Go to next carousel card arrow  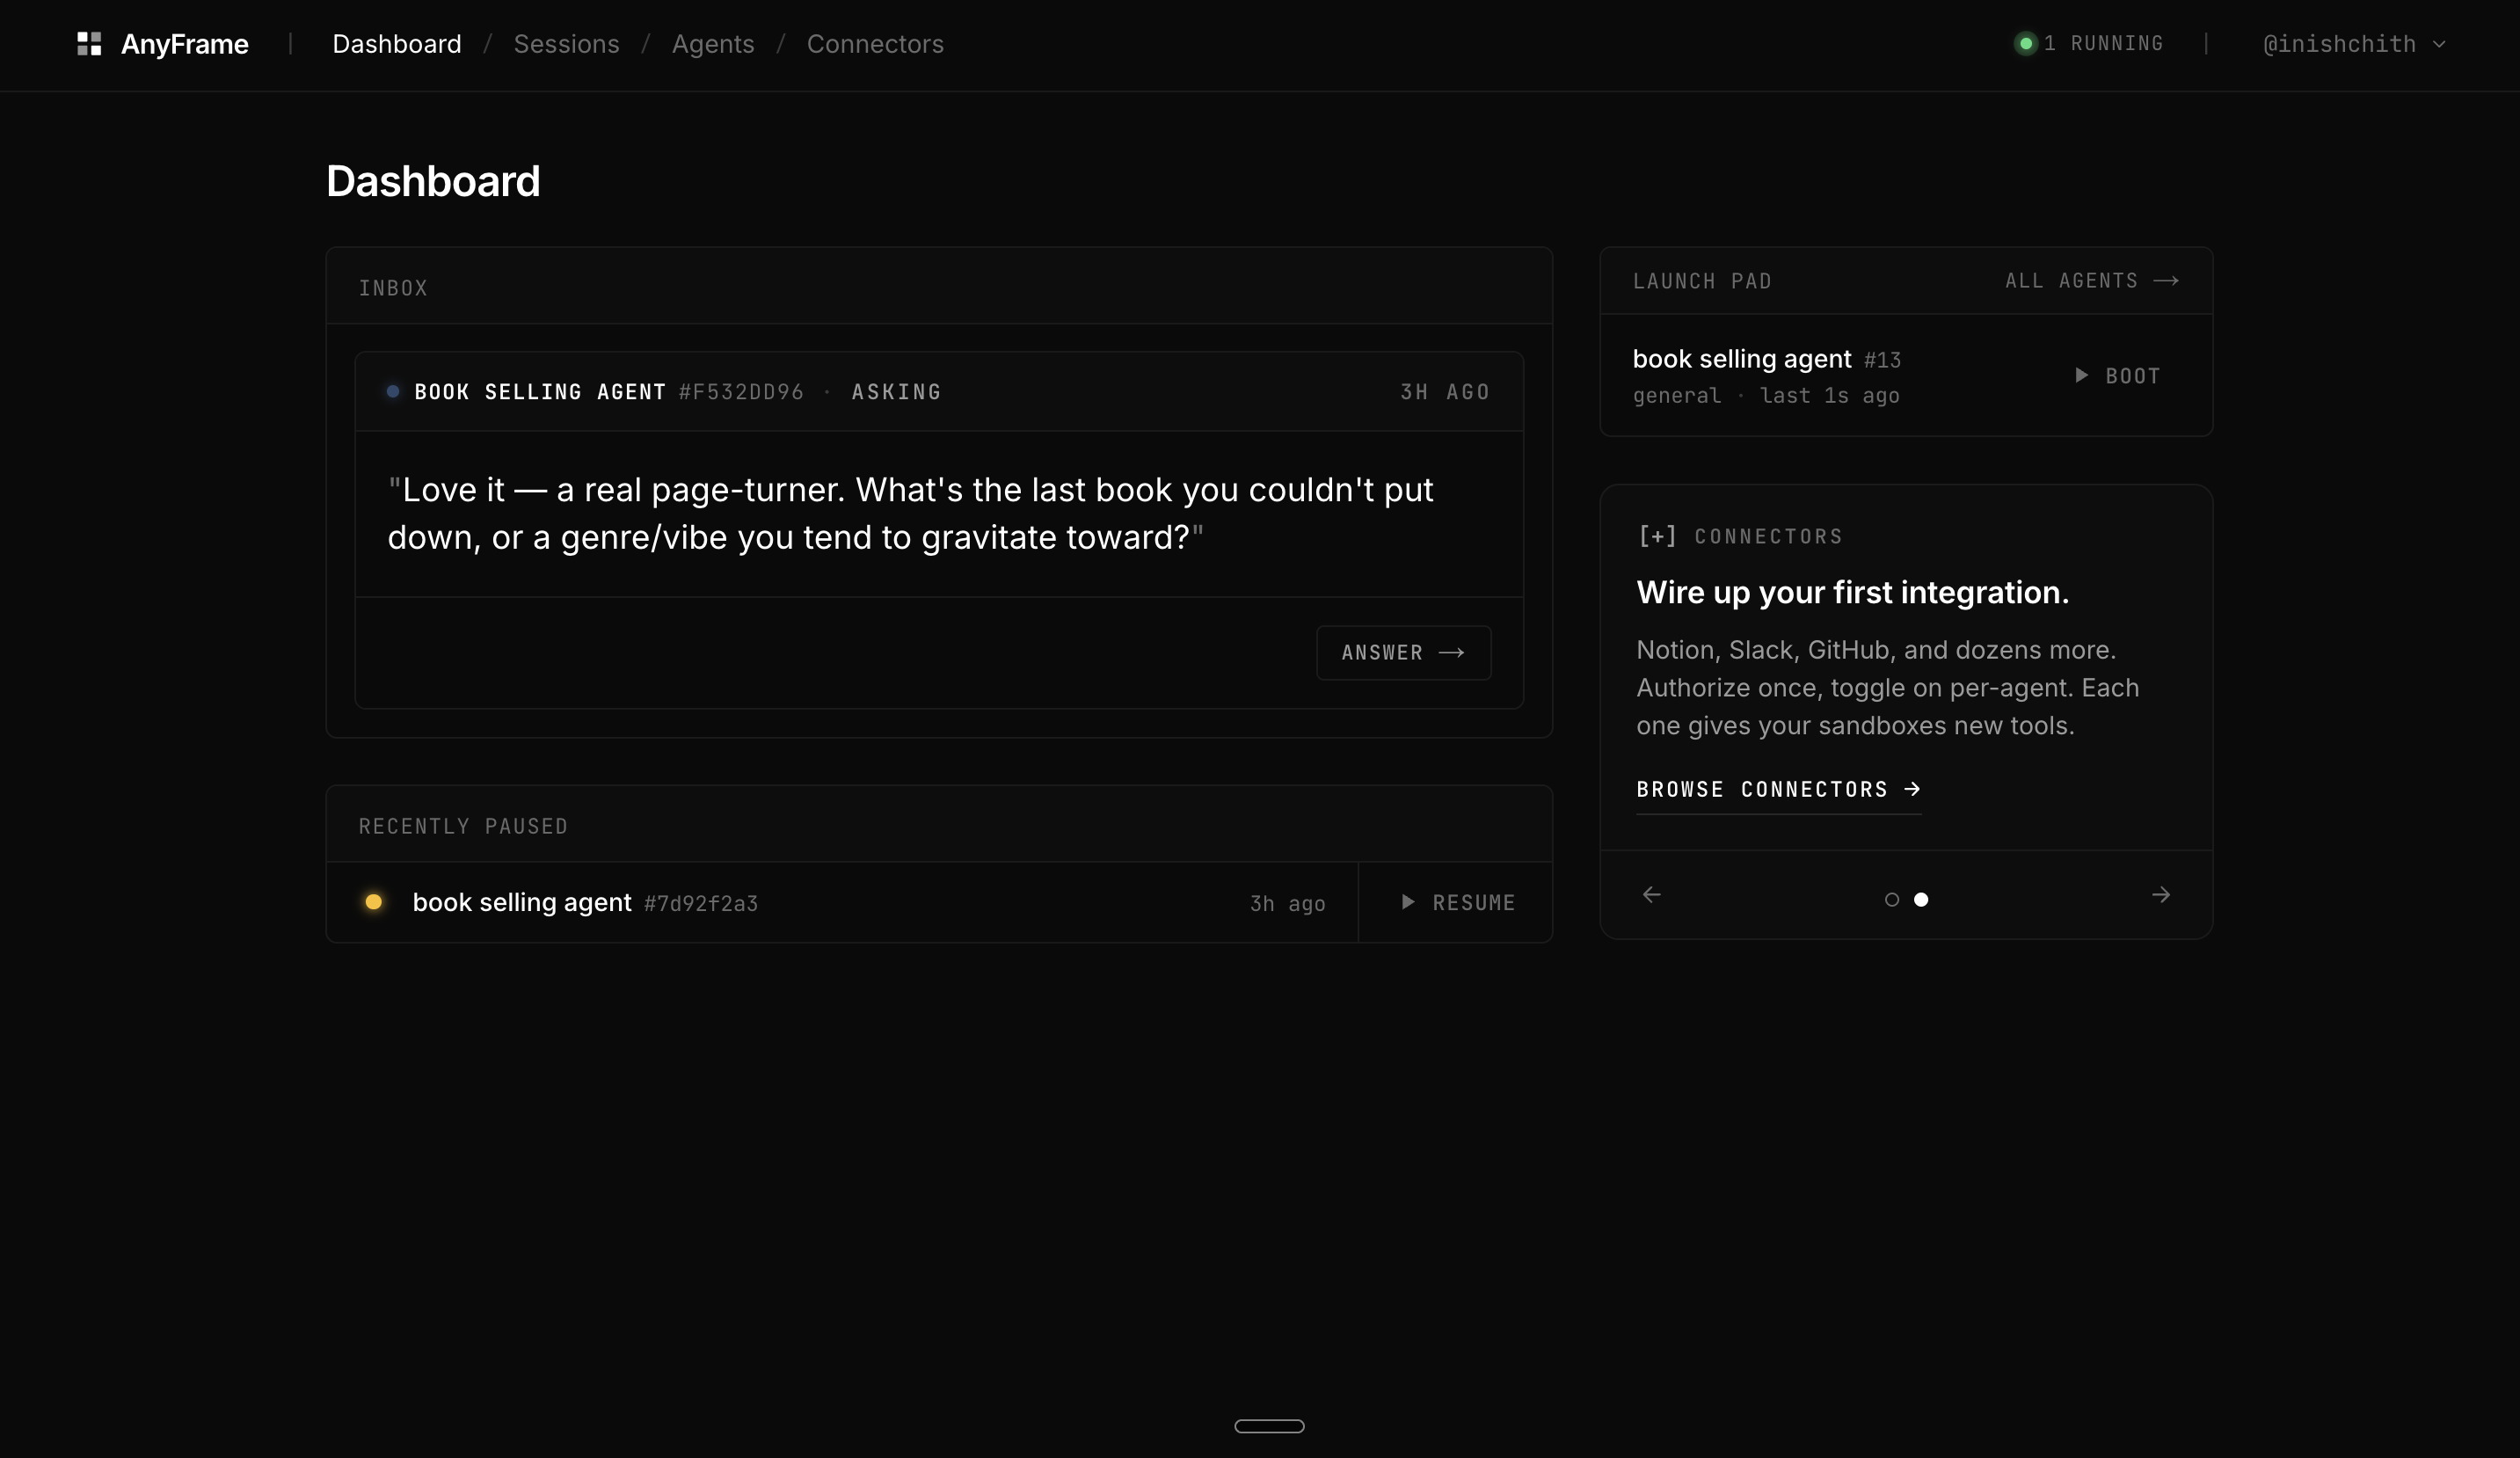tap(2161, 895)
